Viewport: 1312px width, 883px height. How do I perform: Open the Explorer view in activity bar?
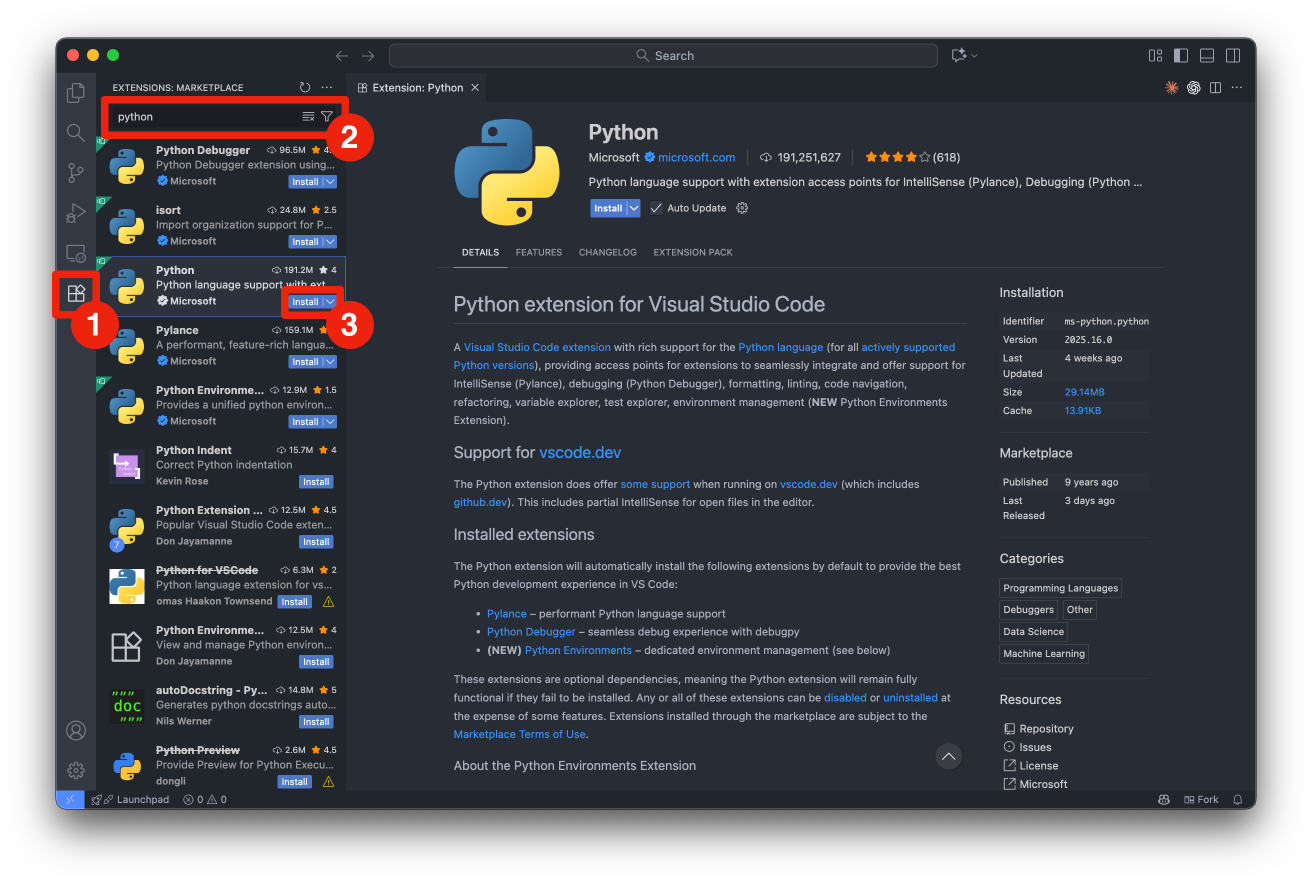pos(76,93)
